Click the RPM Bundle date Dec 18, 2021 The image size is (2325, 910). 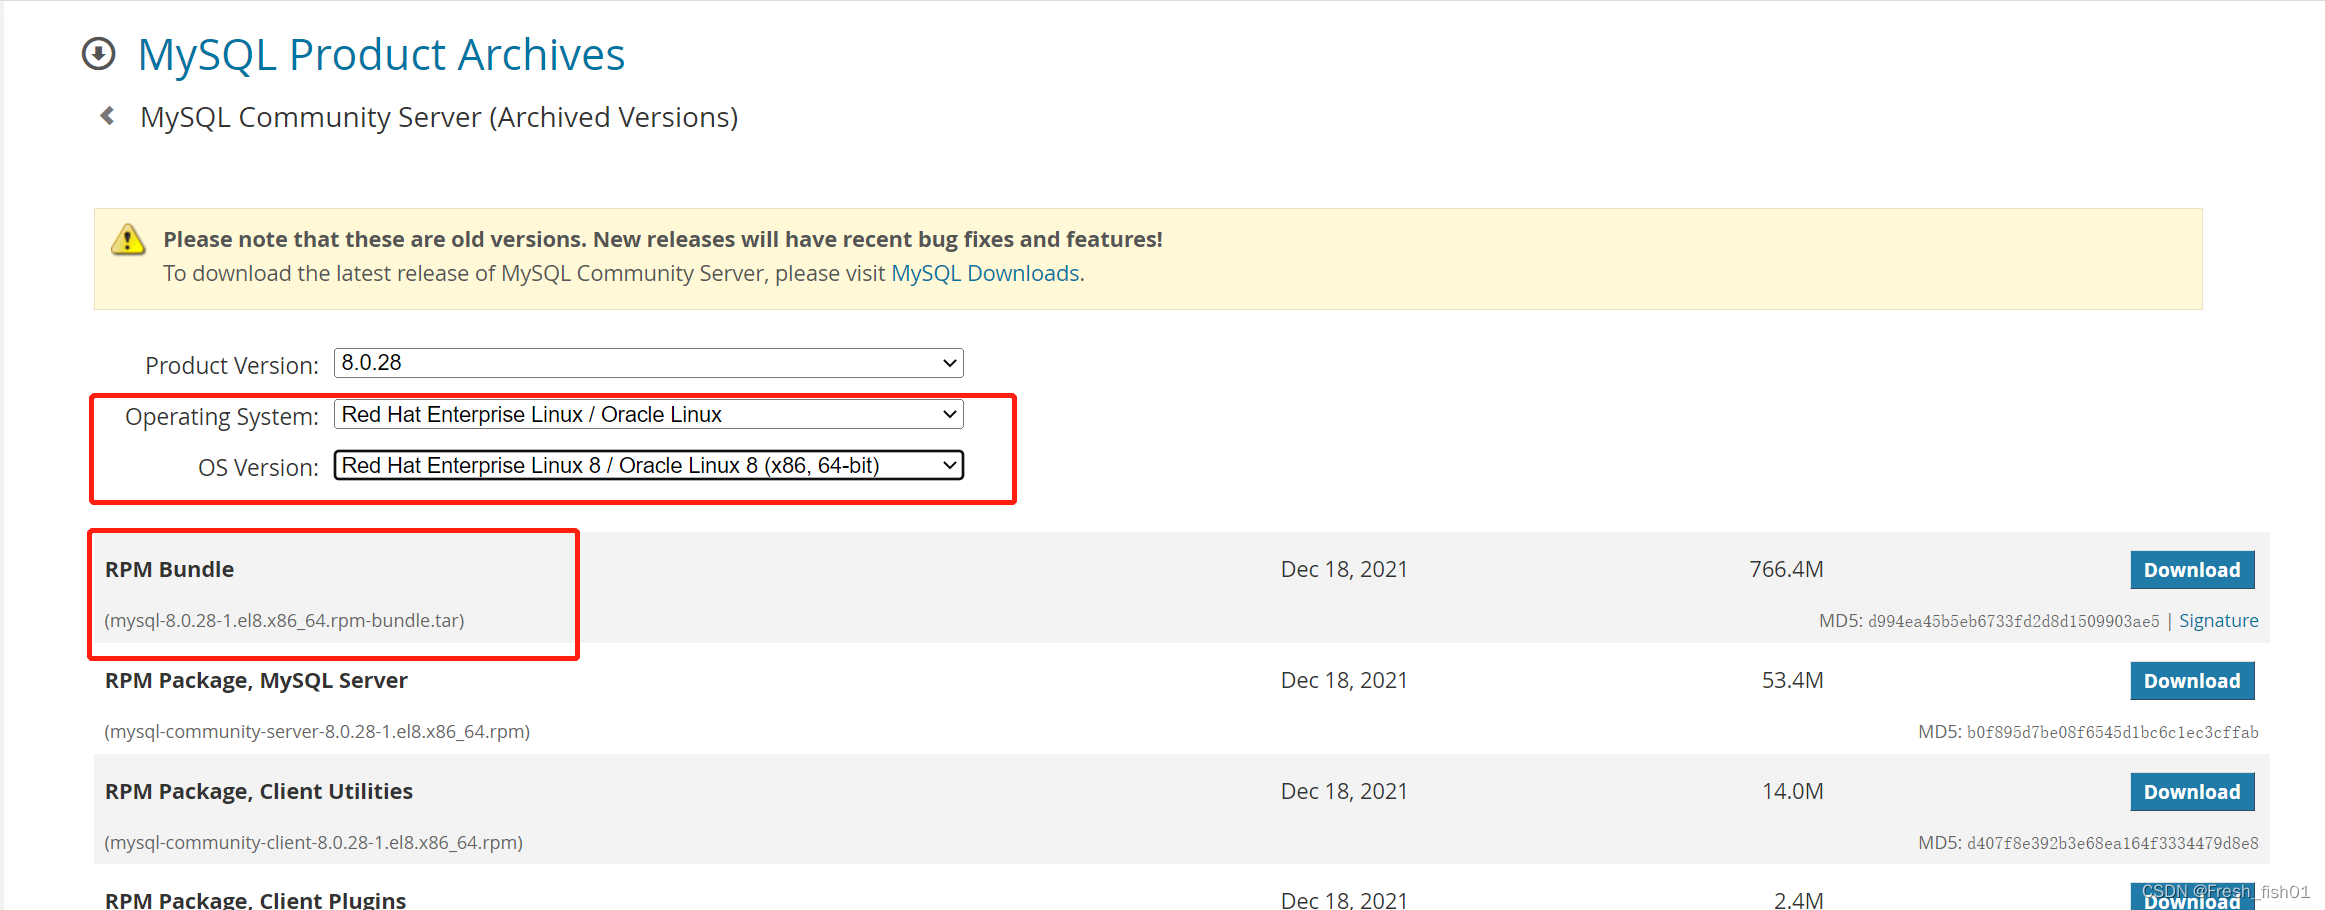pyautogui.click(x=1344, y=569)
